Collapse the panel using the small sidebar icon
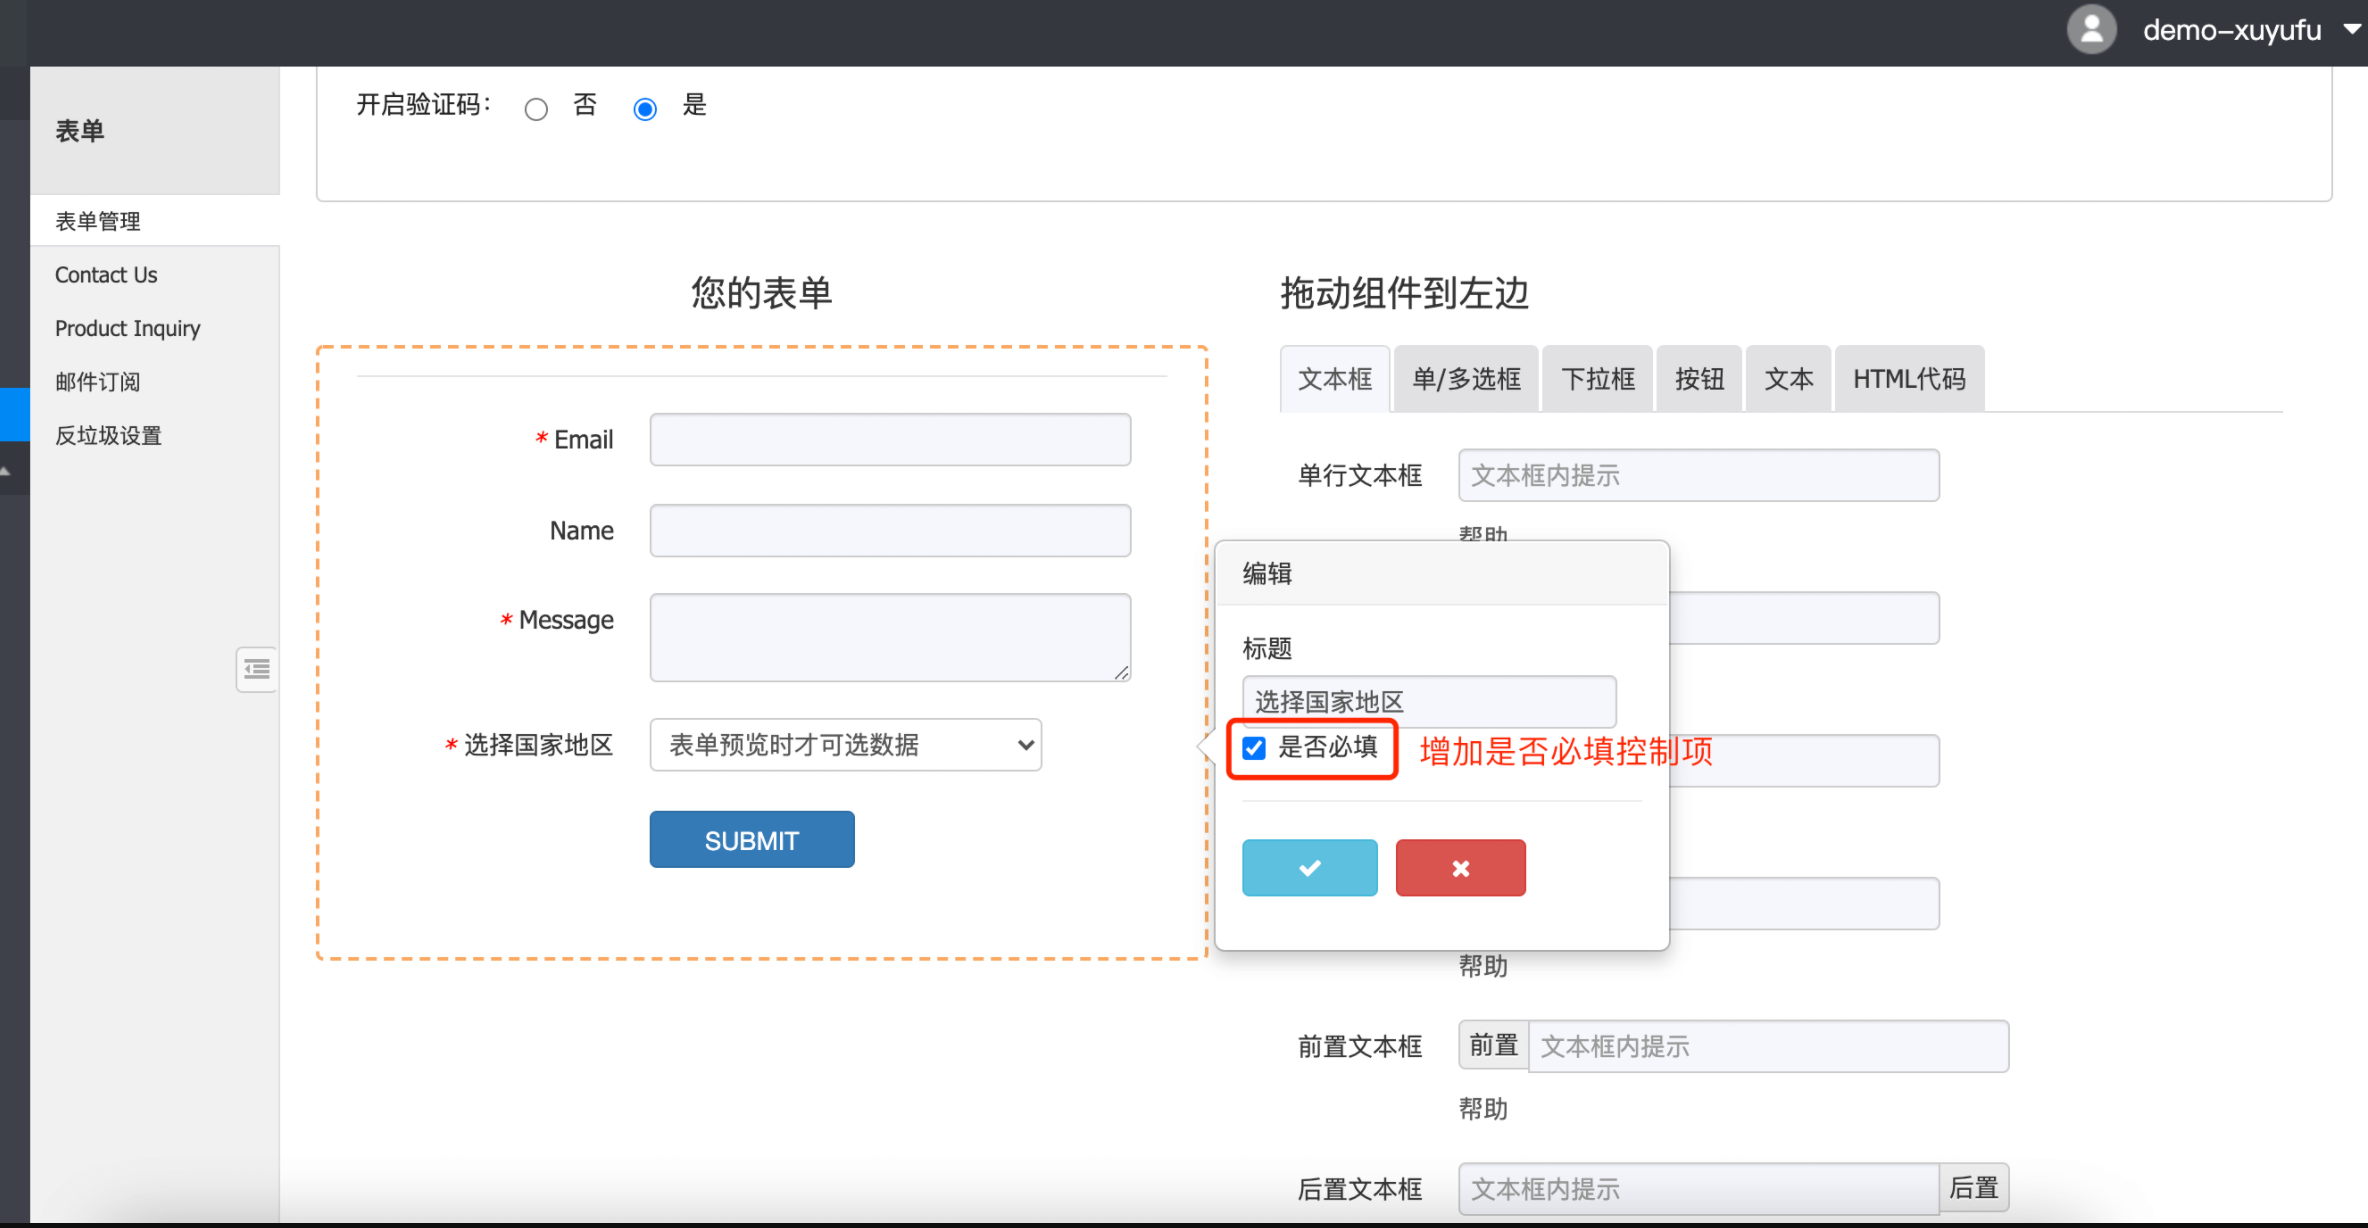The image size is (2368, 1228). (x=256, y=669)
